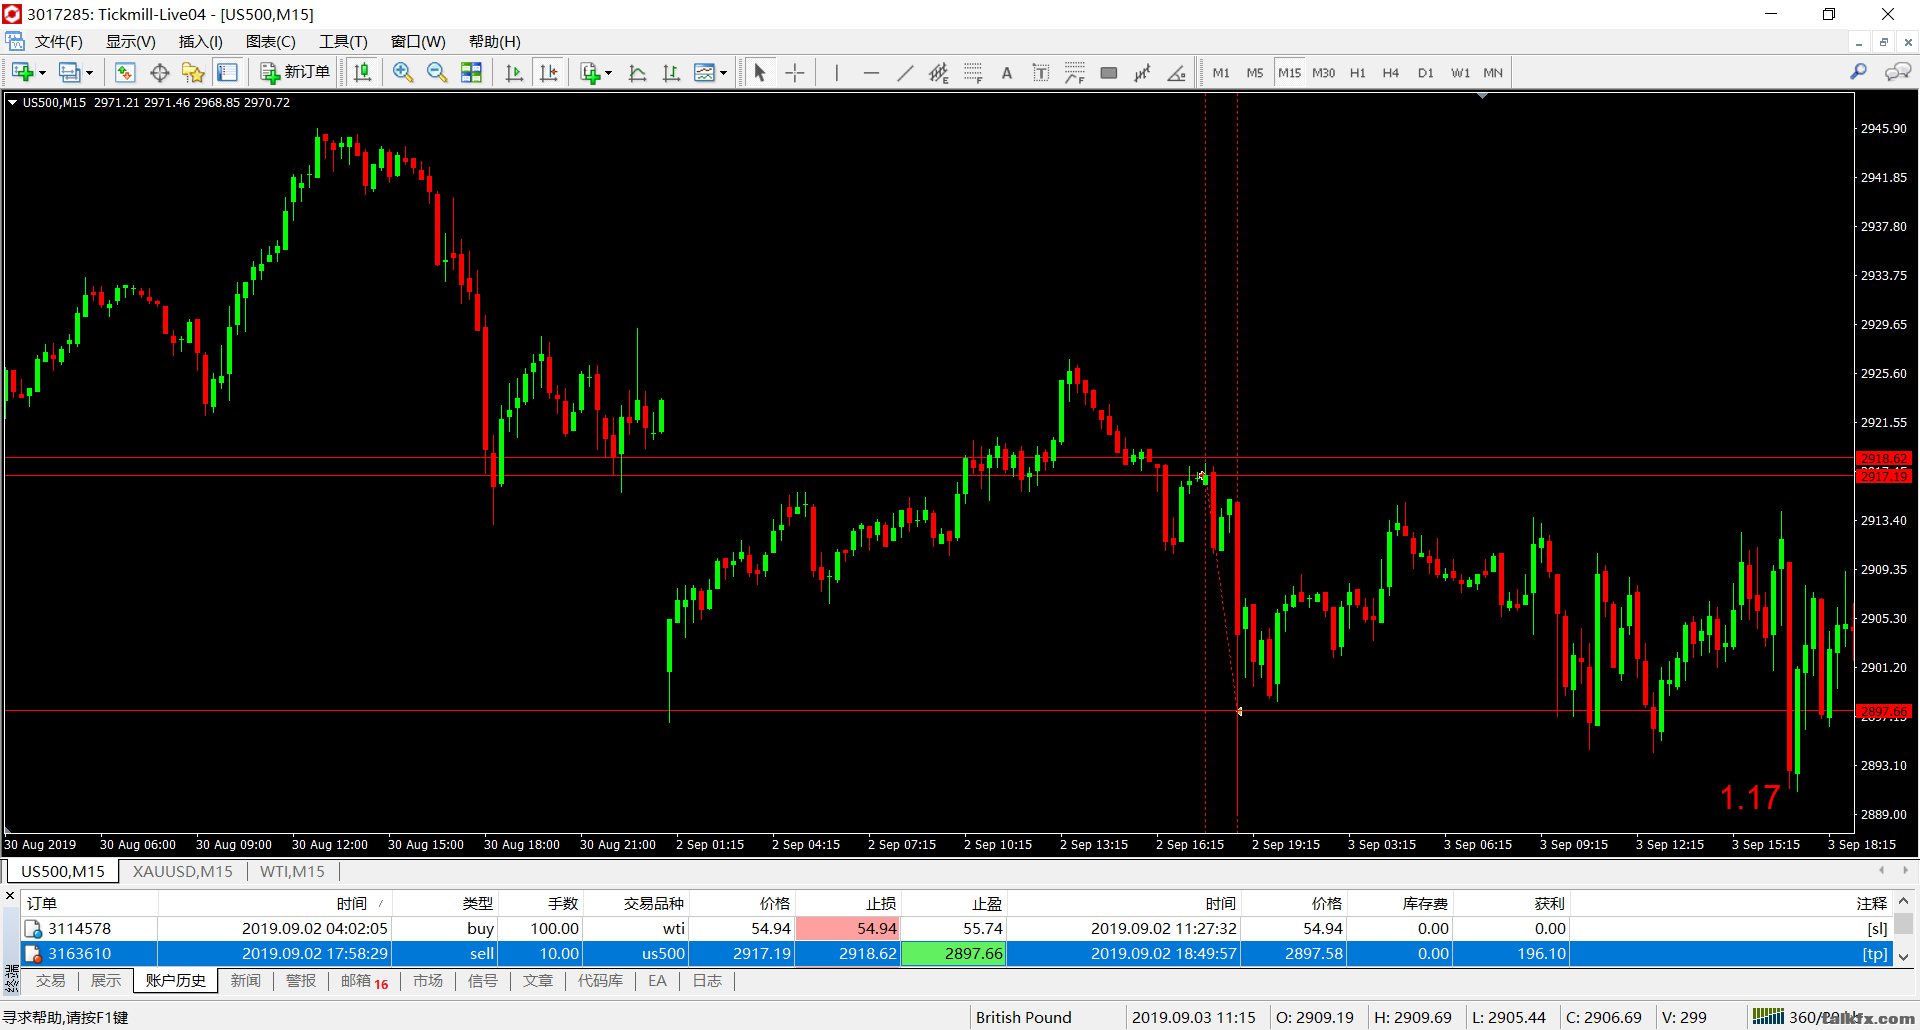This screenshot has width=1920, height=1030.
Task: Zoom in on the chart
Action: [403, 72]
